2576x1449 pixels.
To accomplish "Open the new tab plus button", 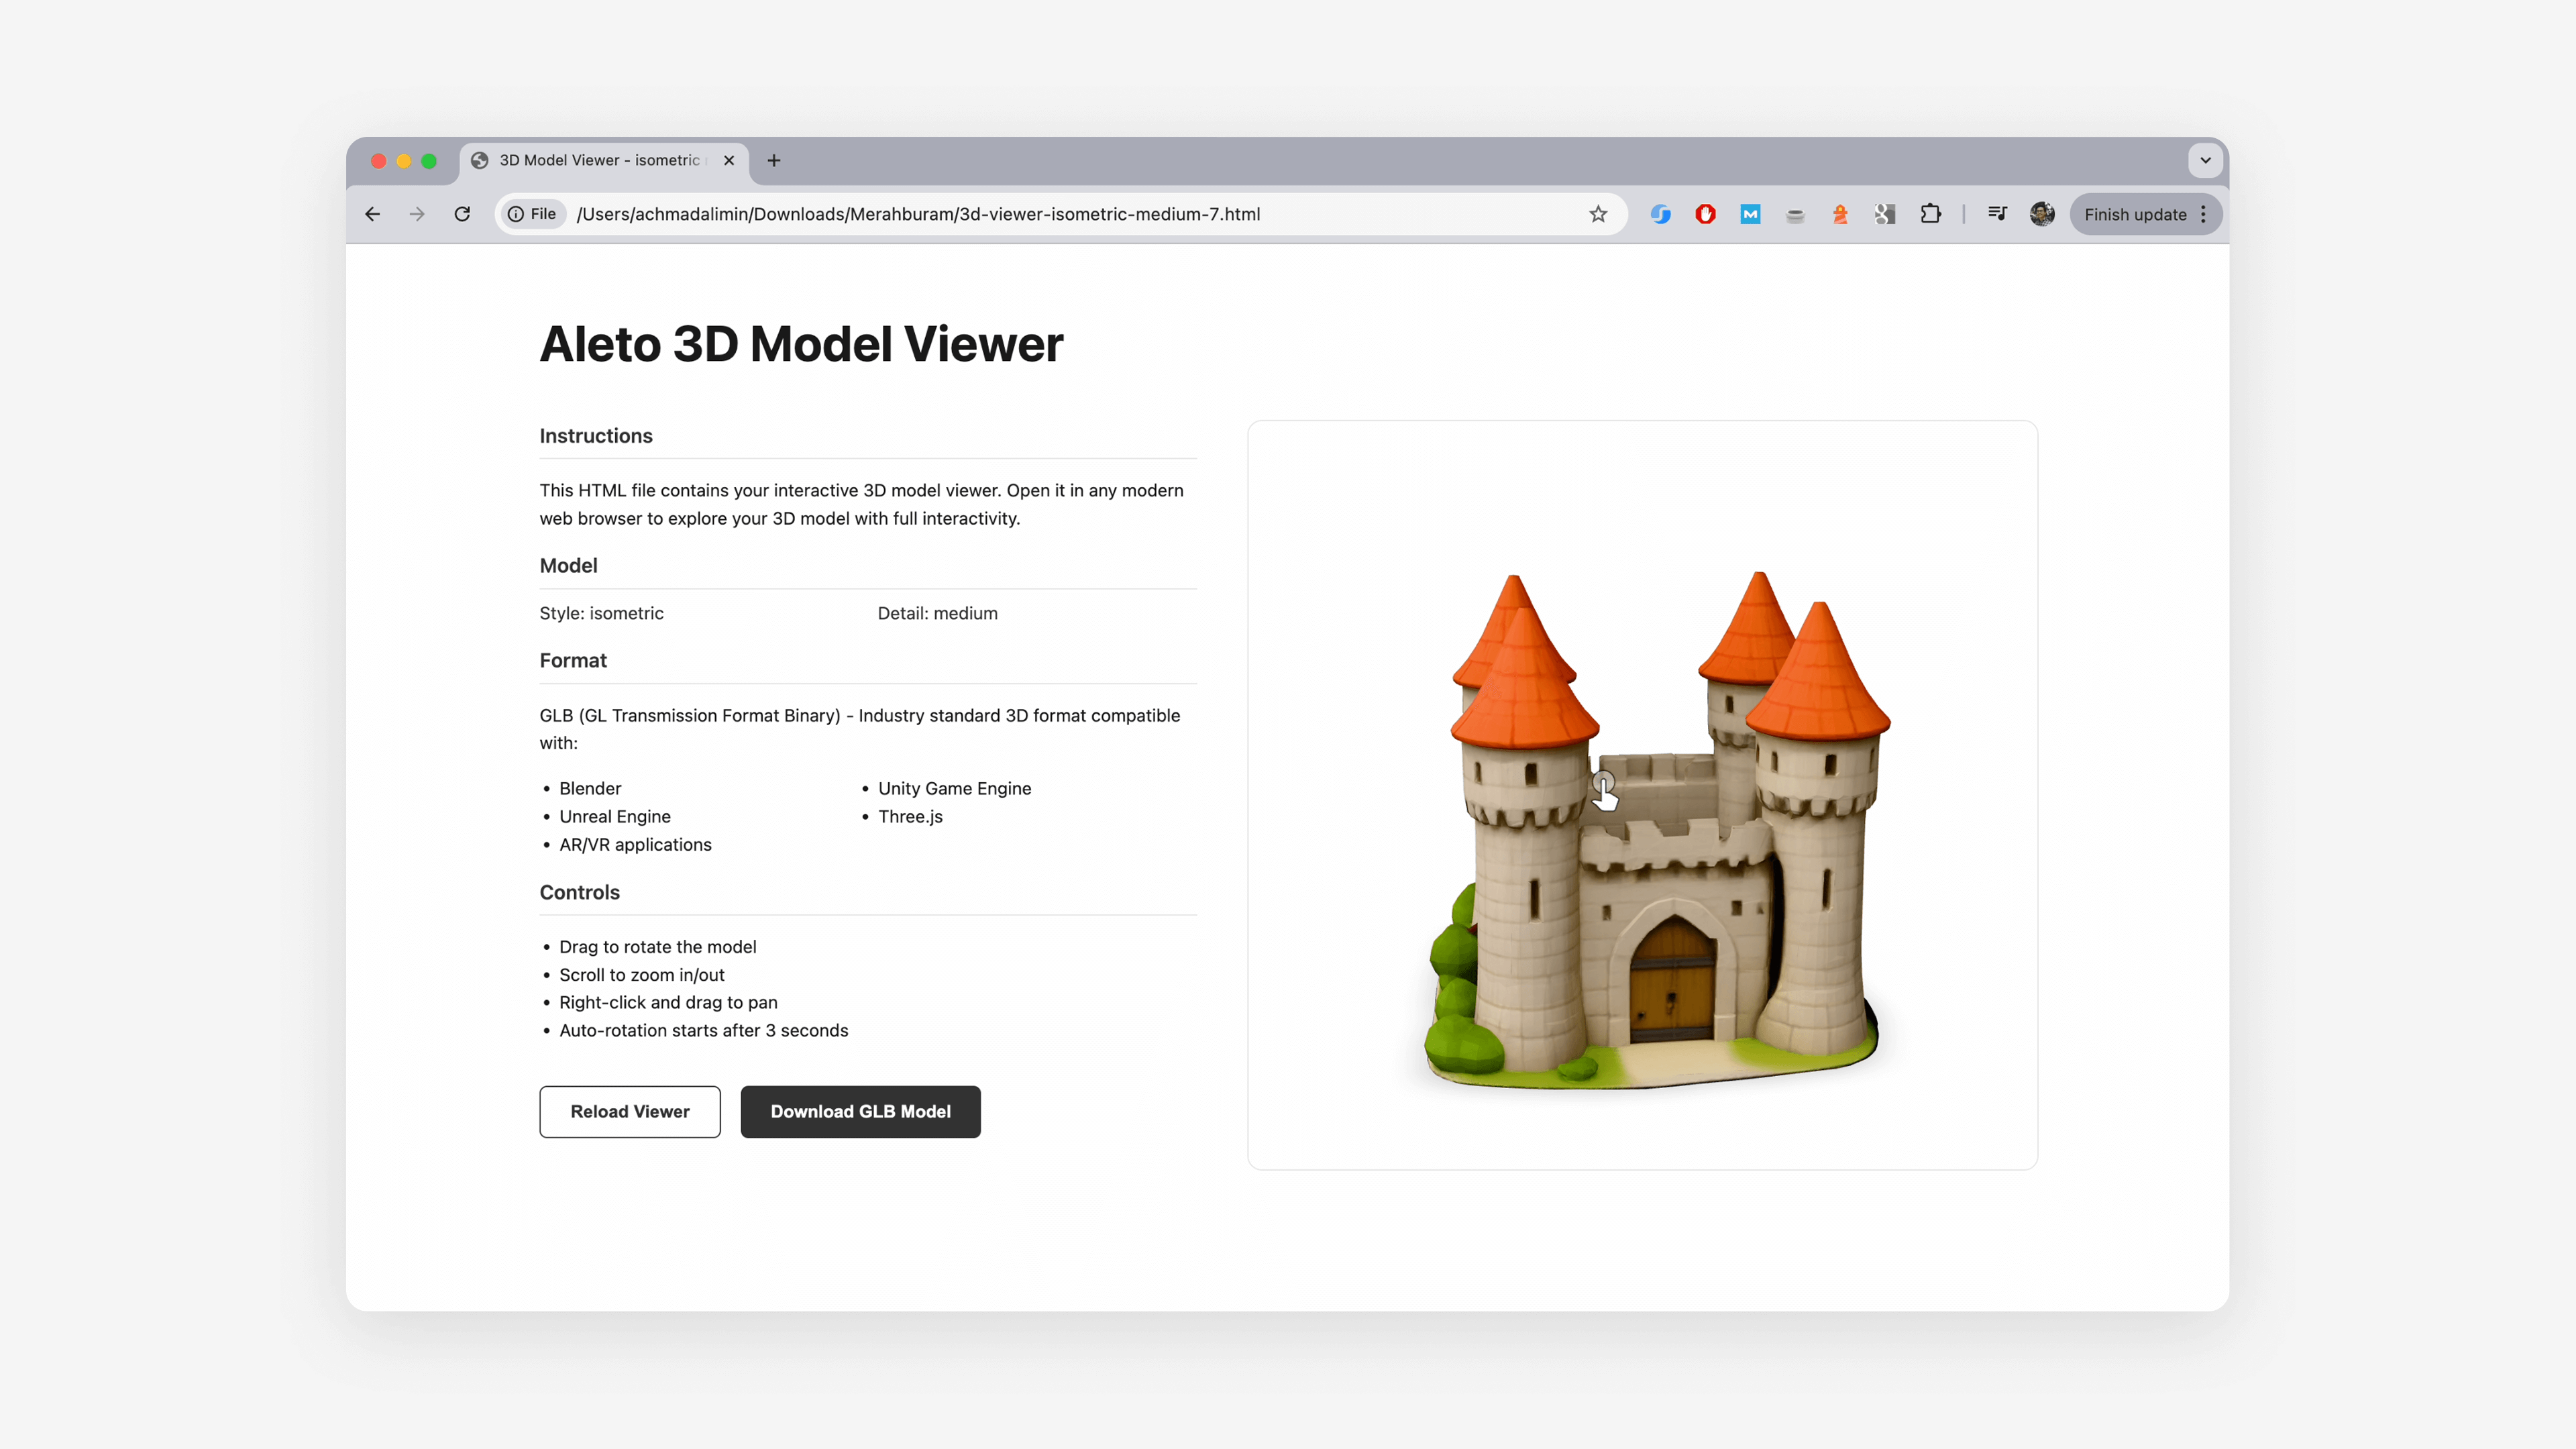I will (773, 160).
